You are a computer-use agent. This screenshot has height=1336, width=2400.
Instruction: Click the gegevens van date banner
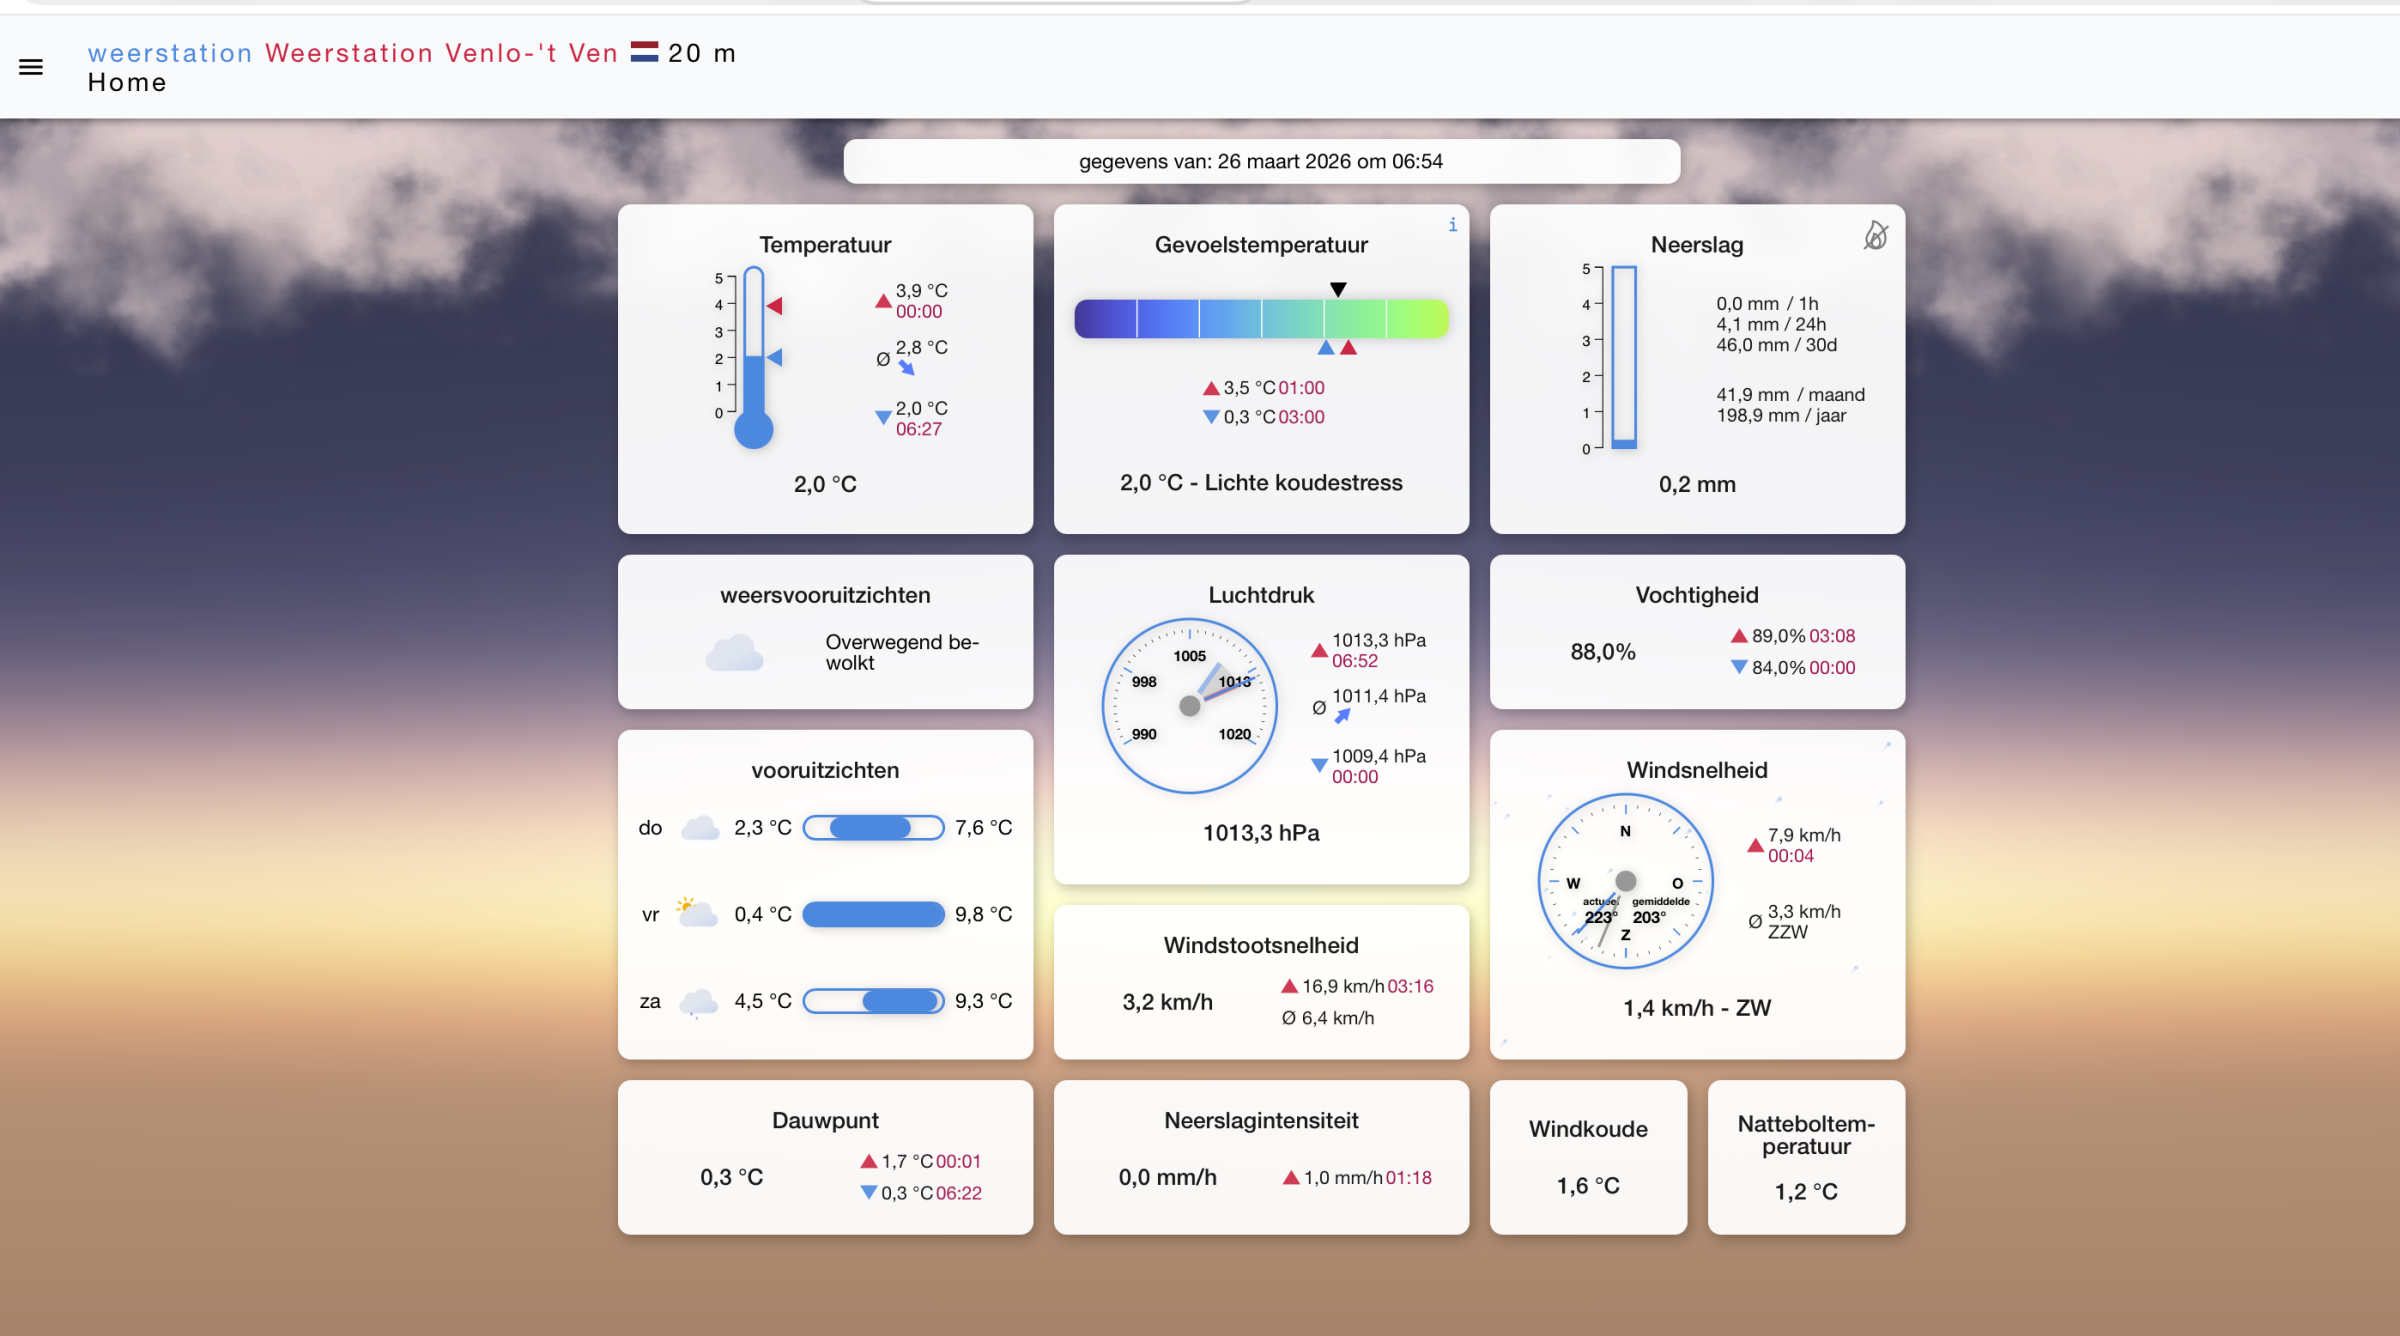1260,161
